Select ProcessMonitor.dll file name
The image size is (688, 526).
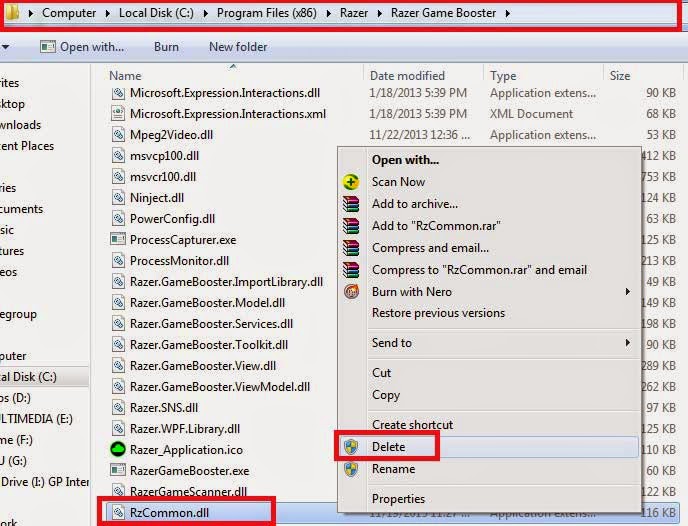[x=179, y=261]
